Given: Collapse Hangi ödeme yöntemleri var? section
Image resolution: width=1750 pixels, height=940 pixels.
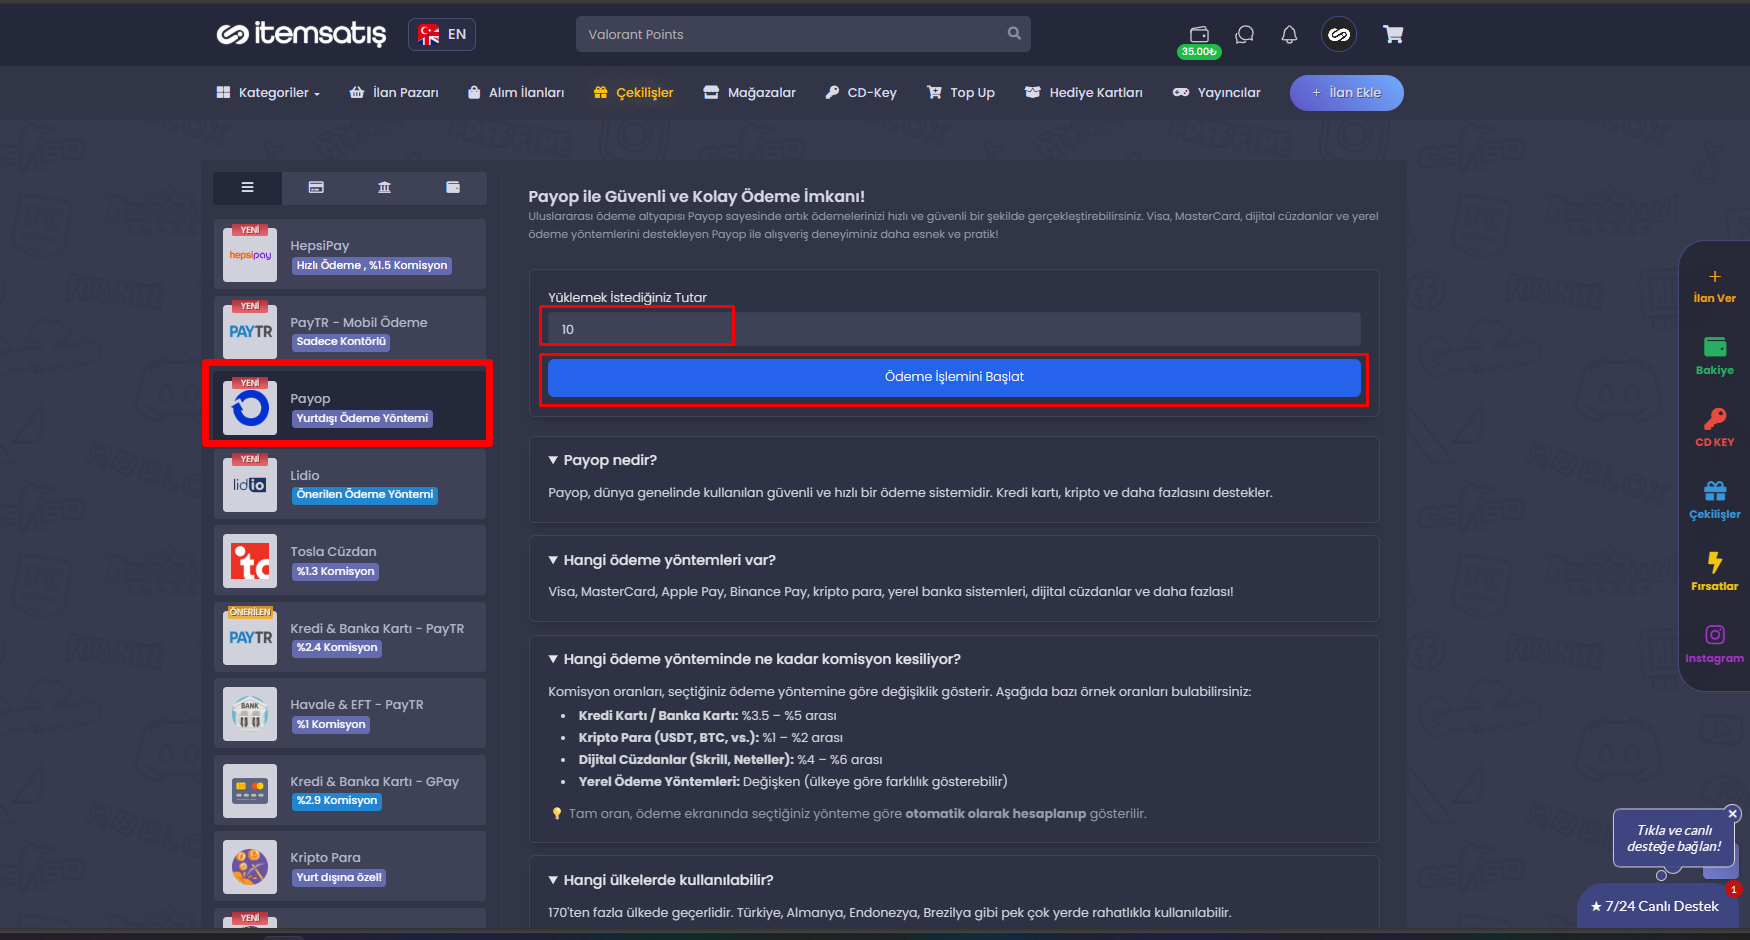Looking at the screenshot, I should [x=662, y=560].
